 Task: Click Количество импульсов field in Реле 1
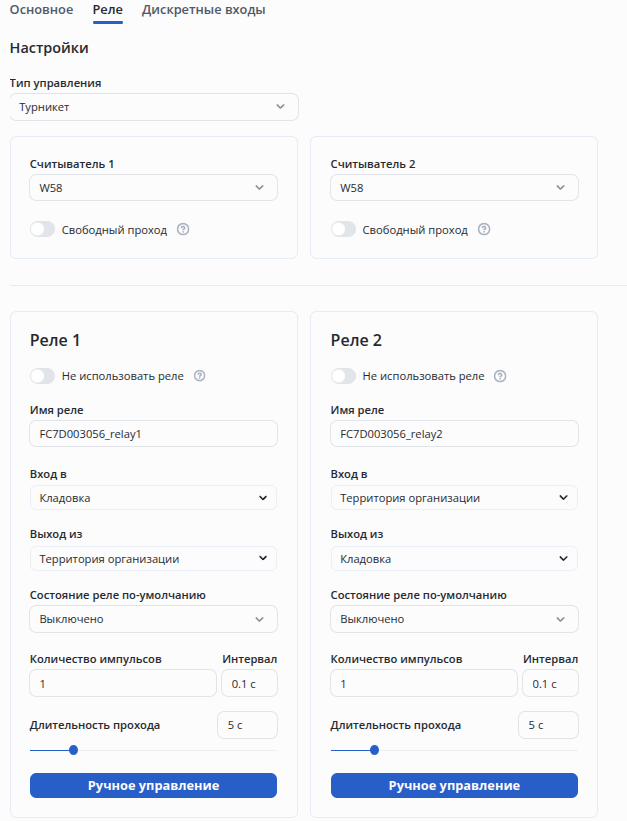click(x=123, y=684)
